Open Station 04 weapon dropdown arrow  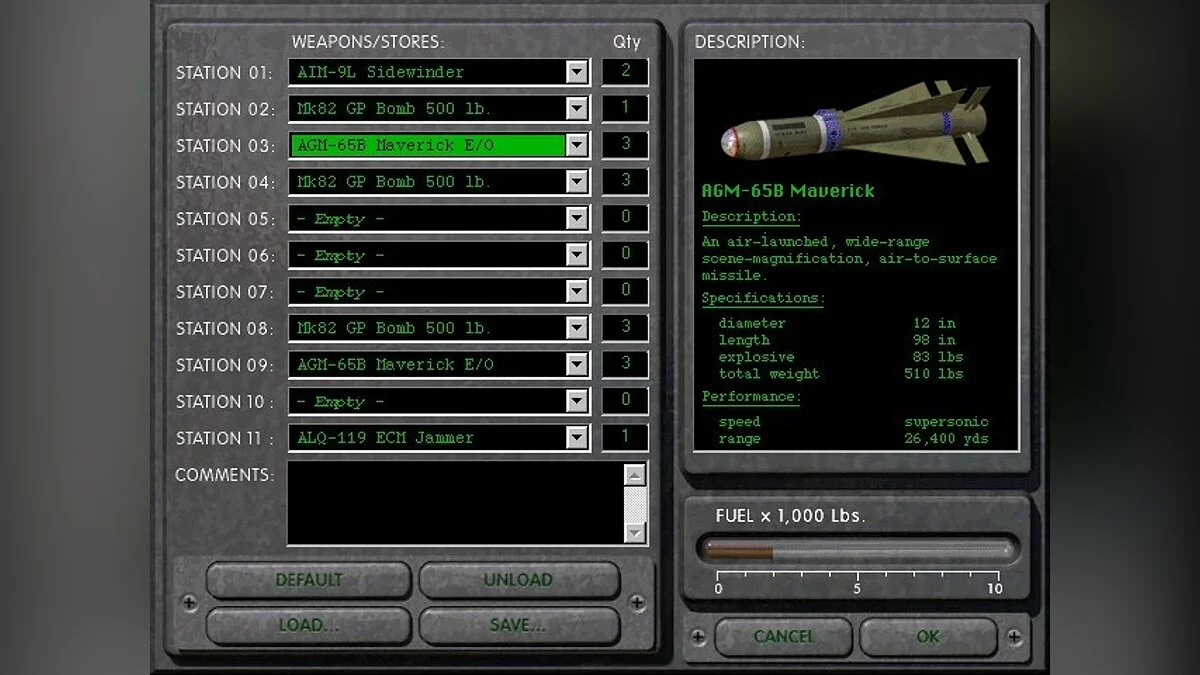[577, 181]
